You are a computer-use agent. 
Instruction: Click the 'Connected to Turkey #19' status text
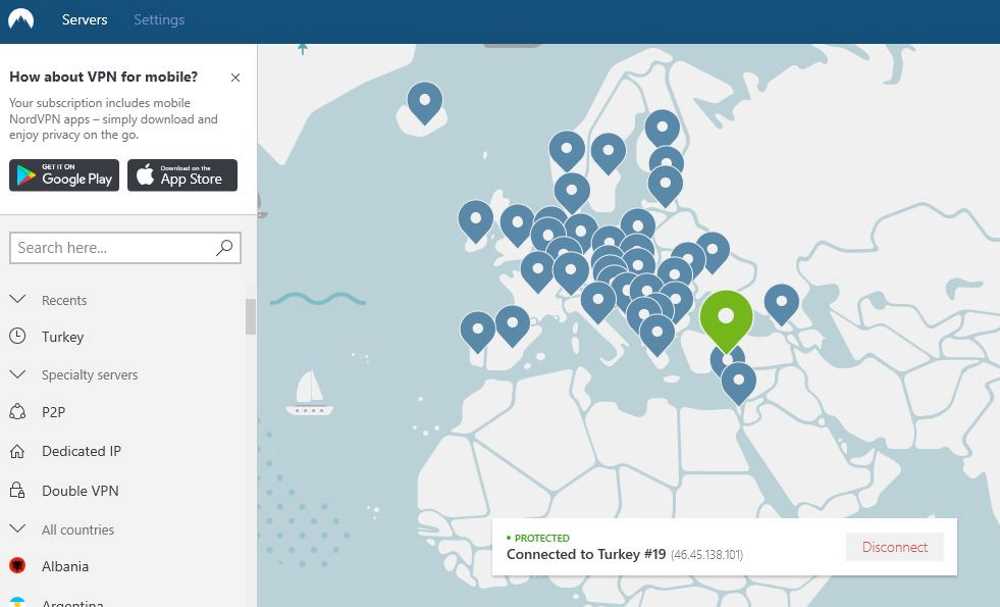[x=586, y=554]
